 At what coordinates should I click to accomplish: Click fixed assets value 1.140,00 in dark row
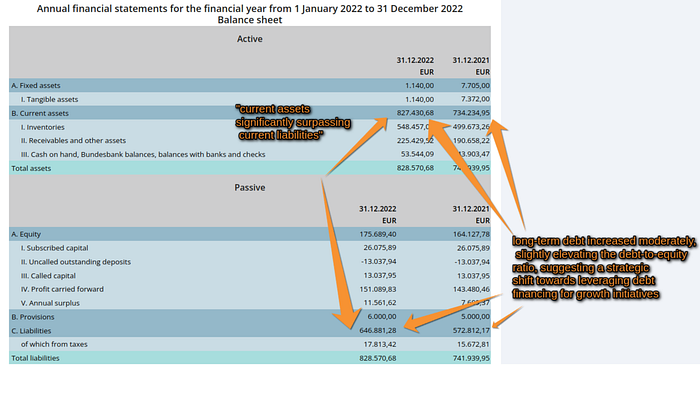419,85
